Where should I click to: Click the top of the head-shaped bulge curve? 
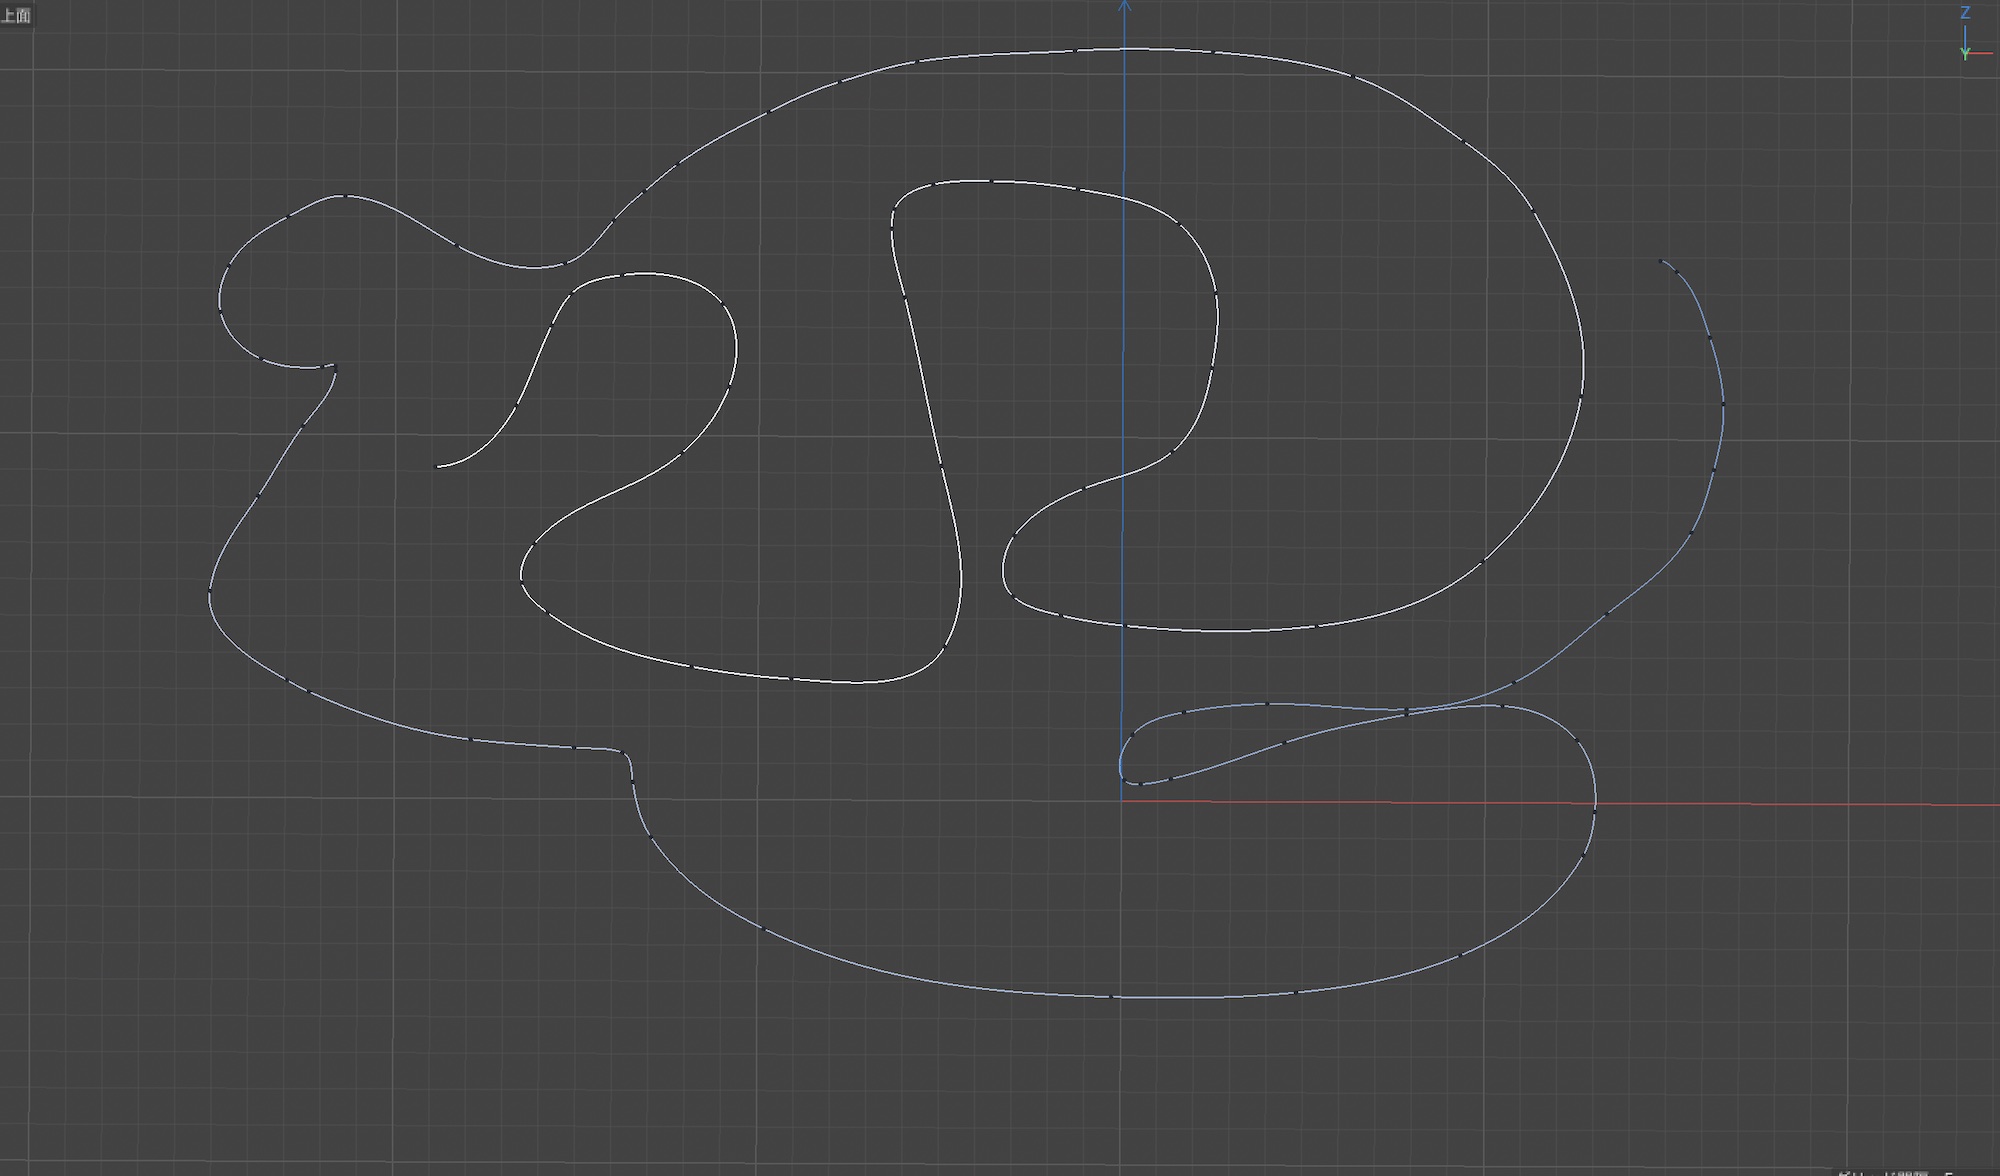tap(343, 196)
